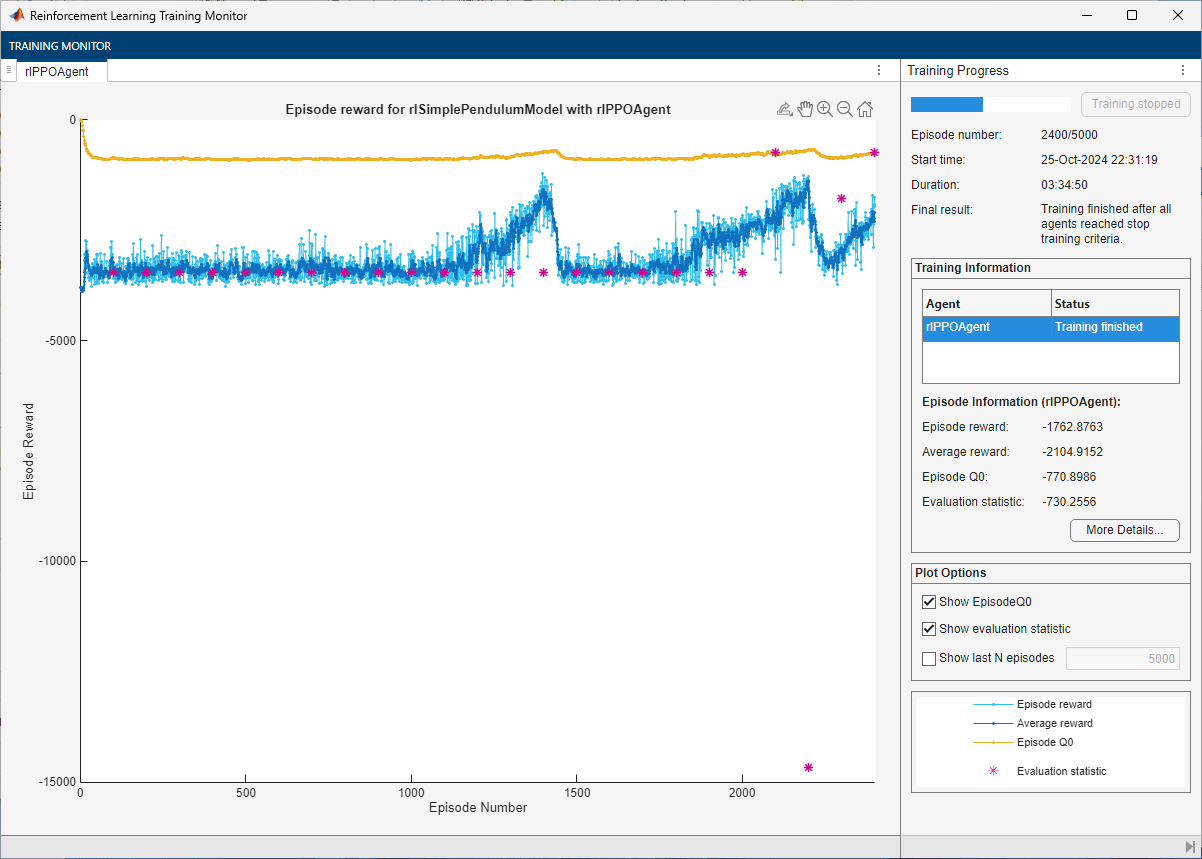Click the More Details button
This screenshot has width=1202, height=859.
tap(1124, 530)
